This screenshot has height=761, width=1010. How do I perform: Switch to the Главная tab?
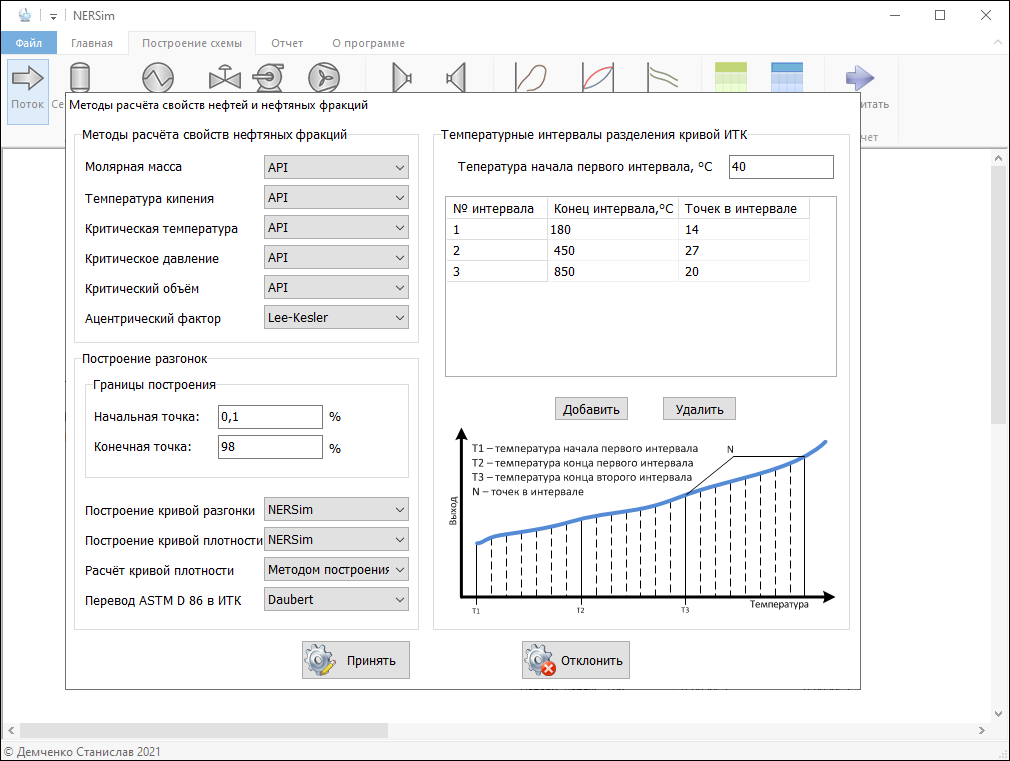pos(92,43)
